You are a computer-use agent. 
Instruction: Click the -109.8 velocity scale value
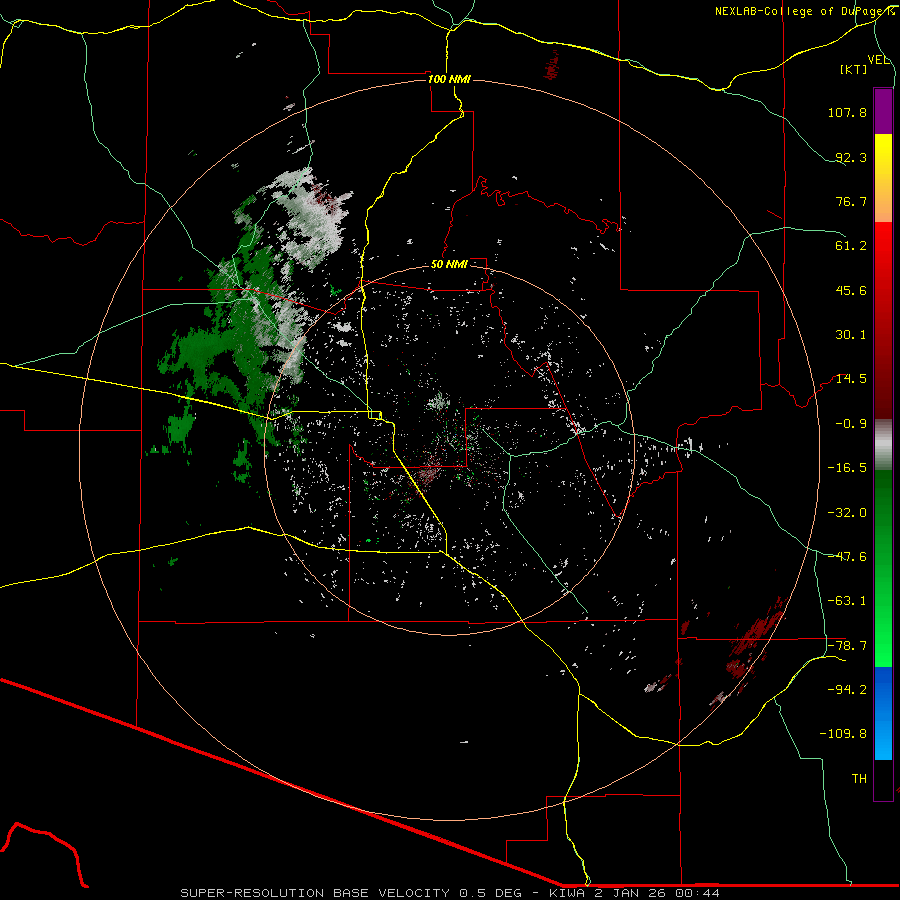[x=843, y=734]
